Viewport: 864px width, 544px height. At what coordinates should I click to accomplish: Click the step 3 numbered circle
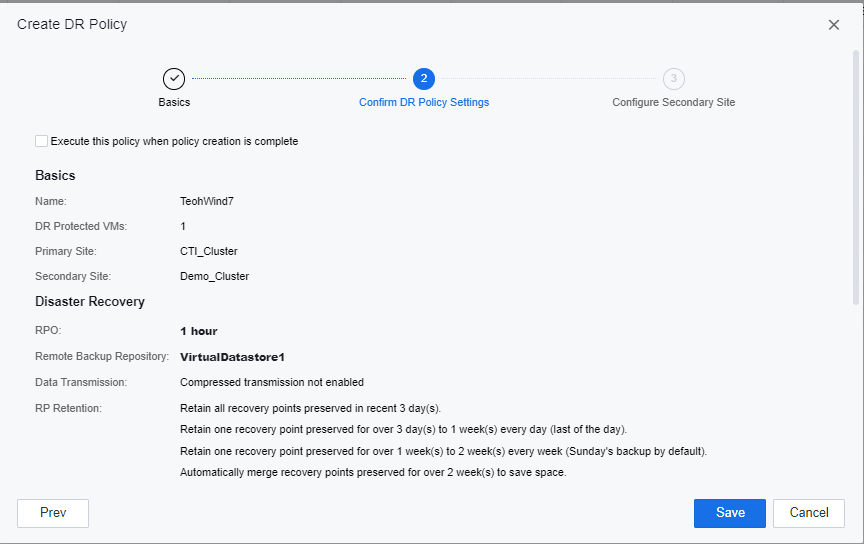674,79
